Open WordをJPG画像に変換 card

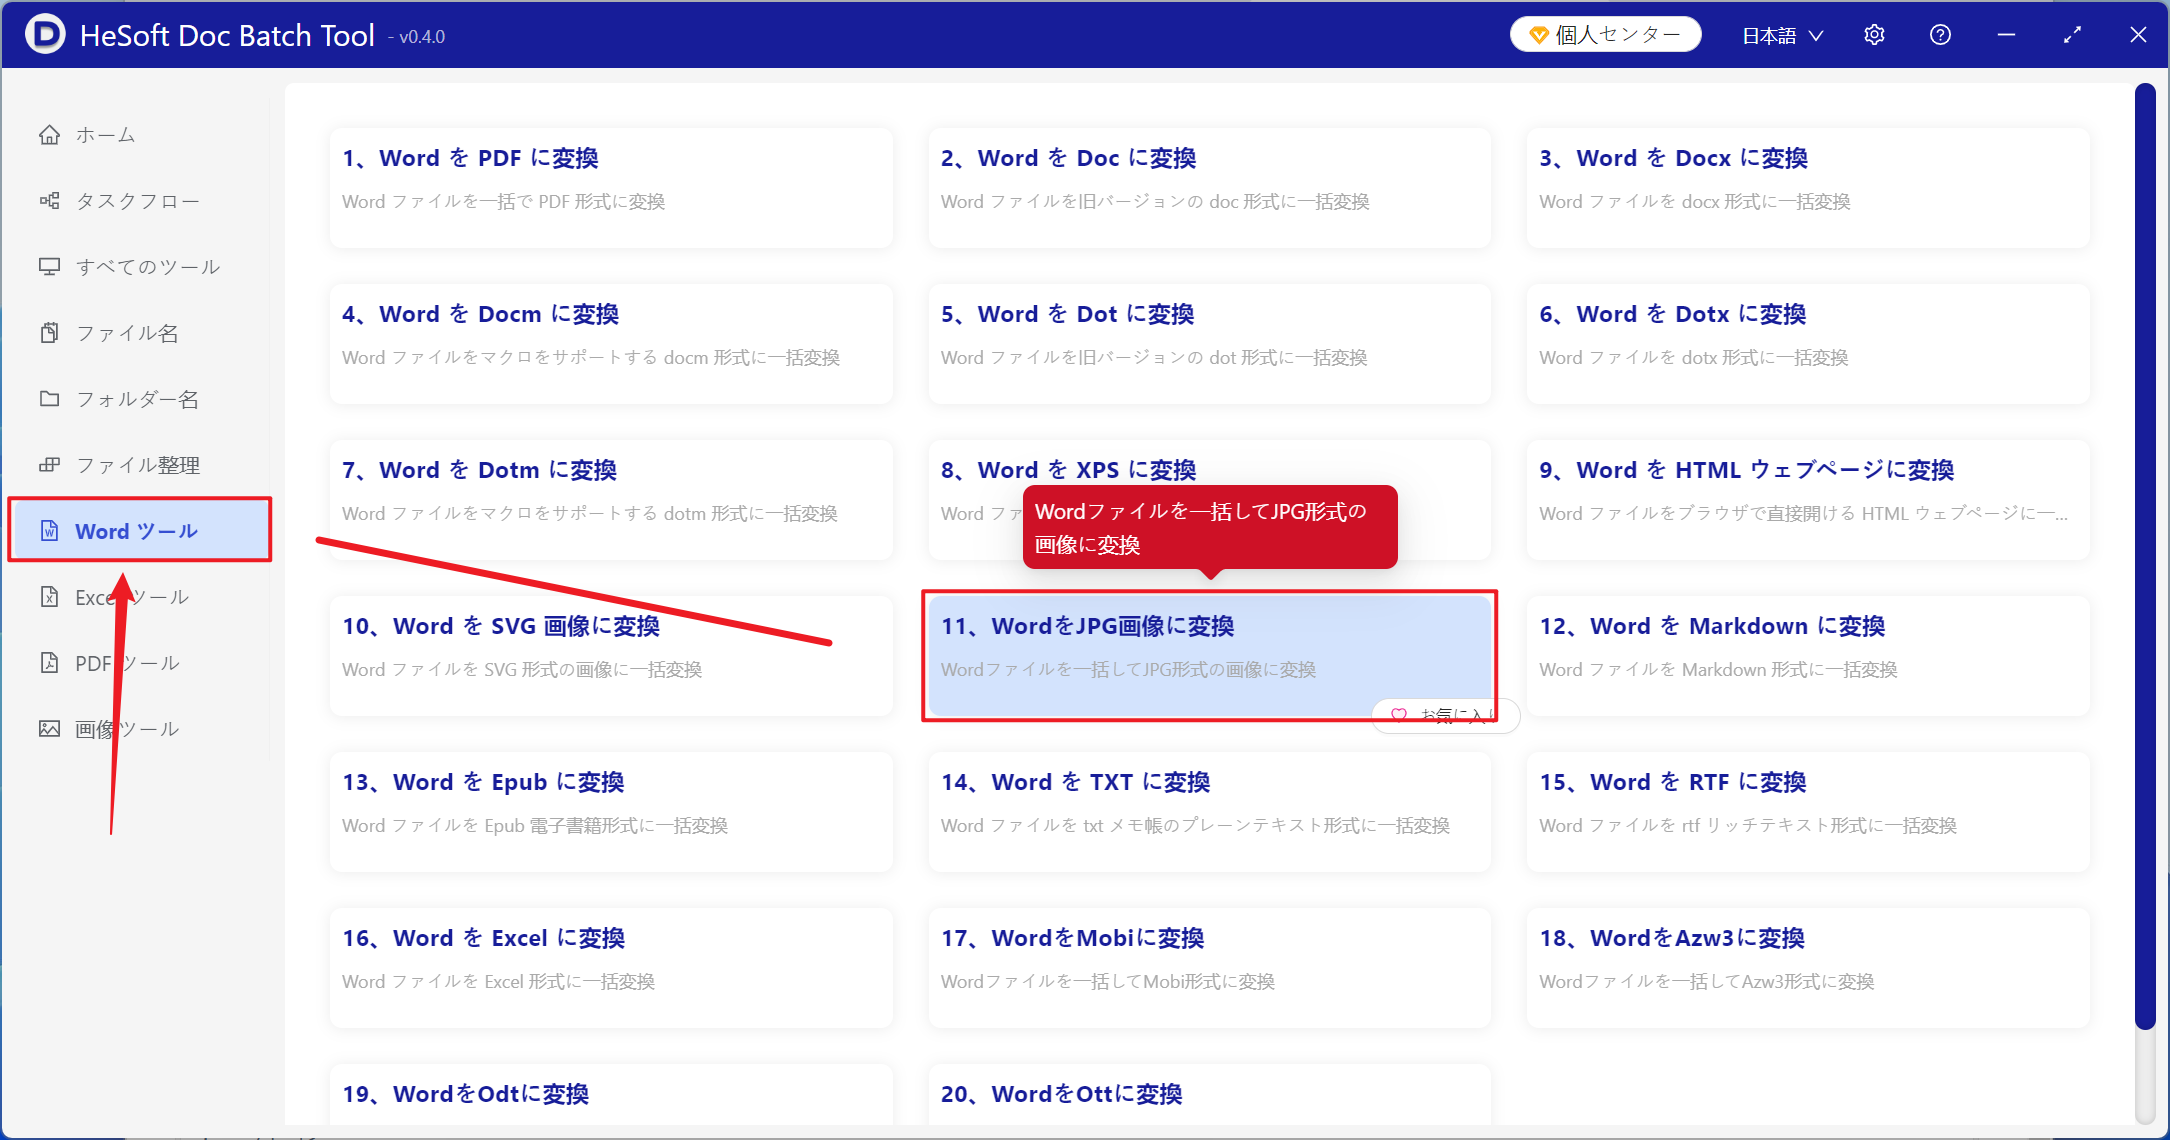coord(1209,655)
